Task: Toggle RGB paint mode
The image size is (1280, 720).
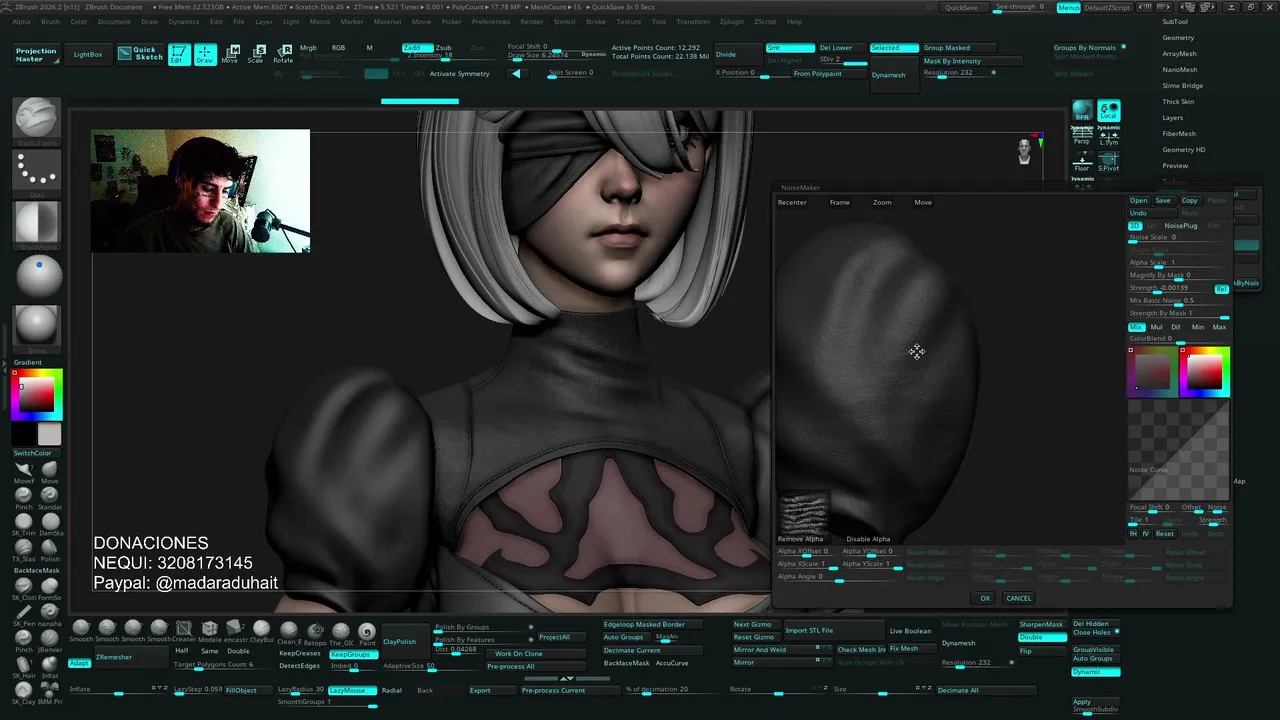Action: coord(338,47)
